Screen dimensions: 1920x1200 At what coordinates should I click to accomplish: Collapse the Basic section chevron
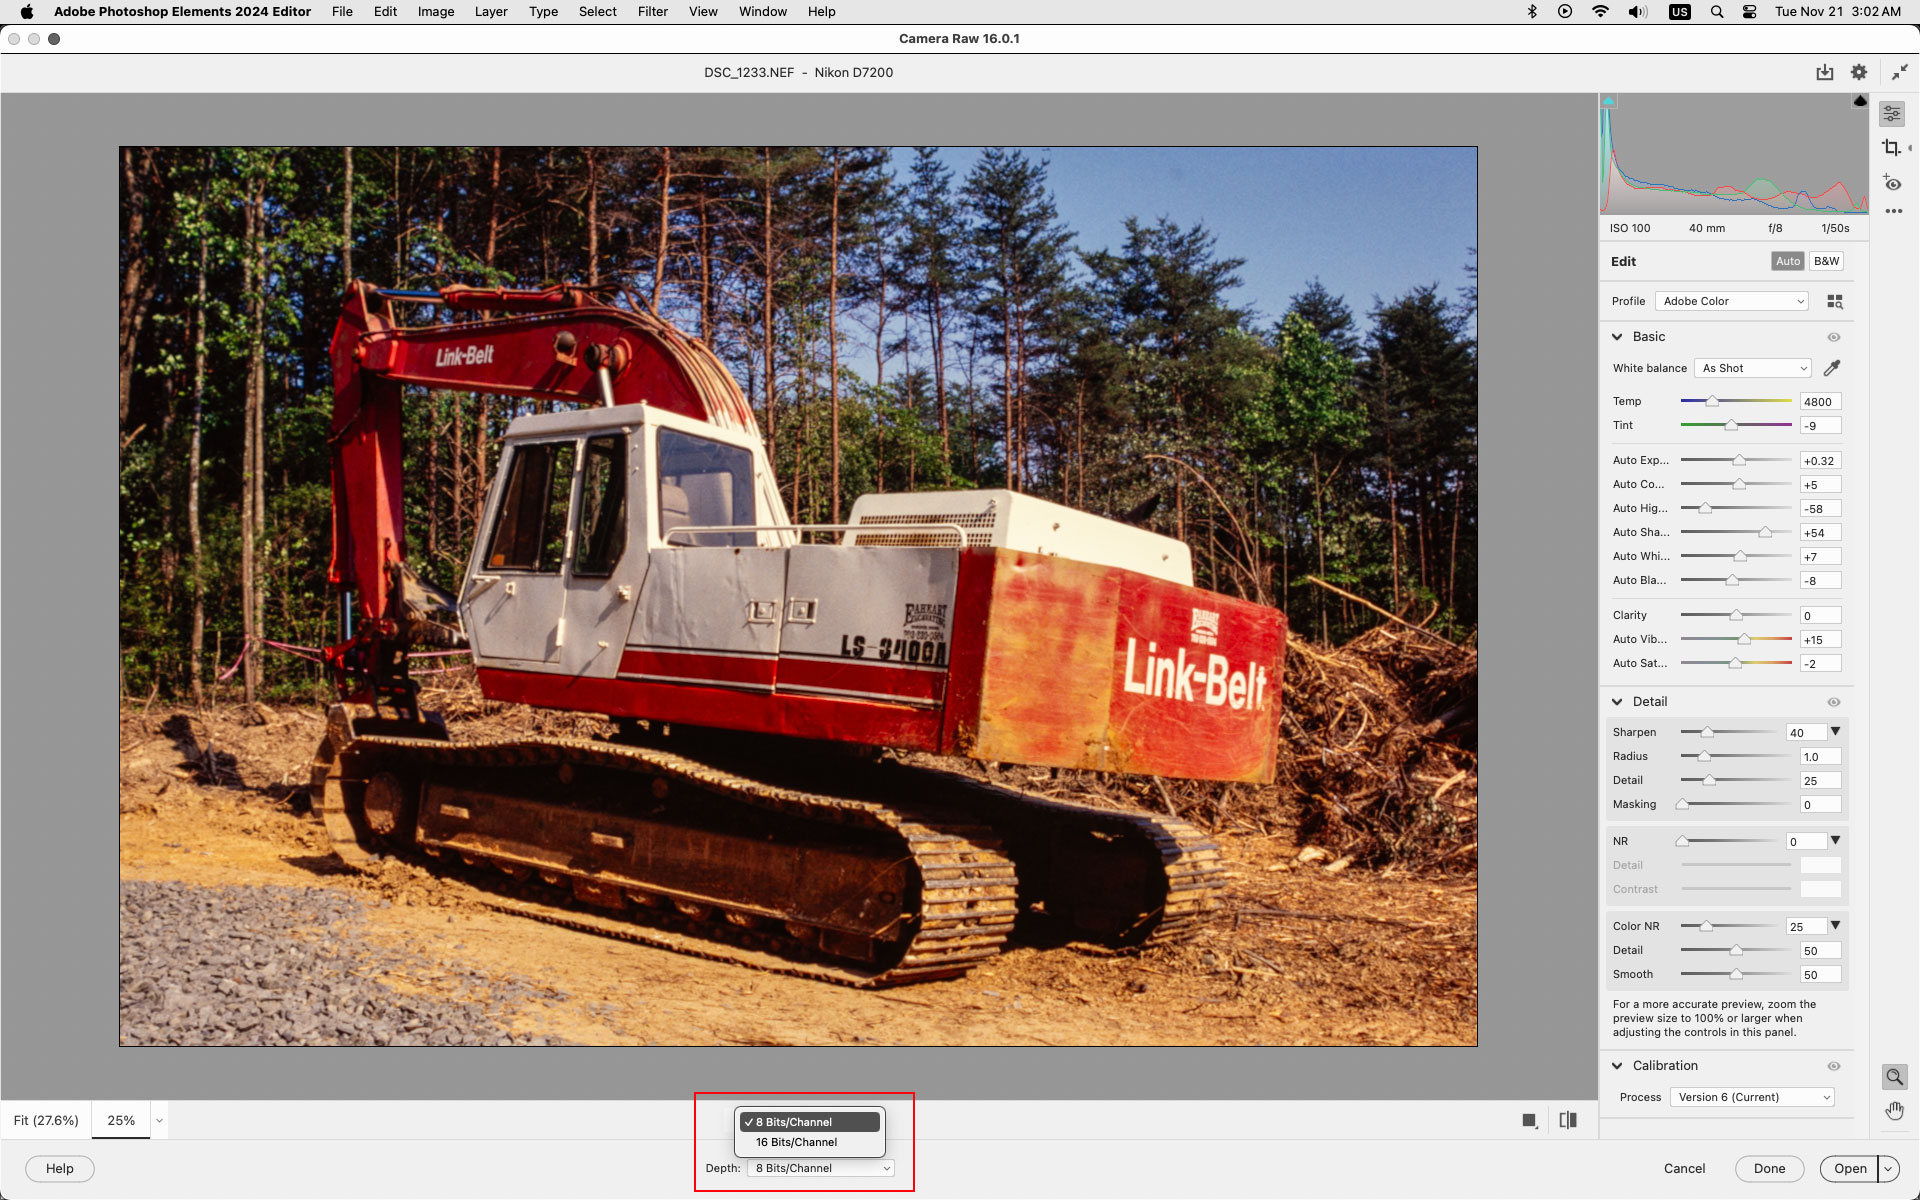pyautogui.click(x=1618, y=337)
